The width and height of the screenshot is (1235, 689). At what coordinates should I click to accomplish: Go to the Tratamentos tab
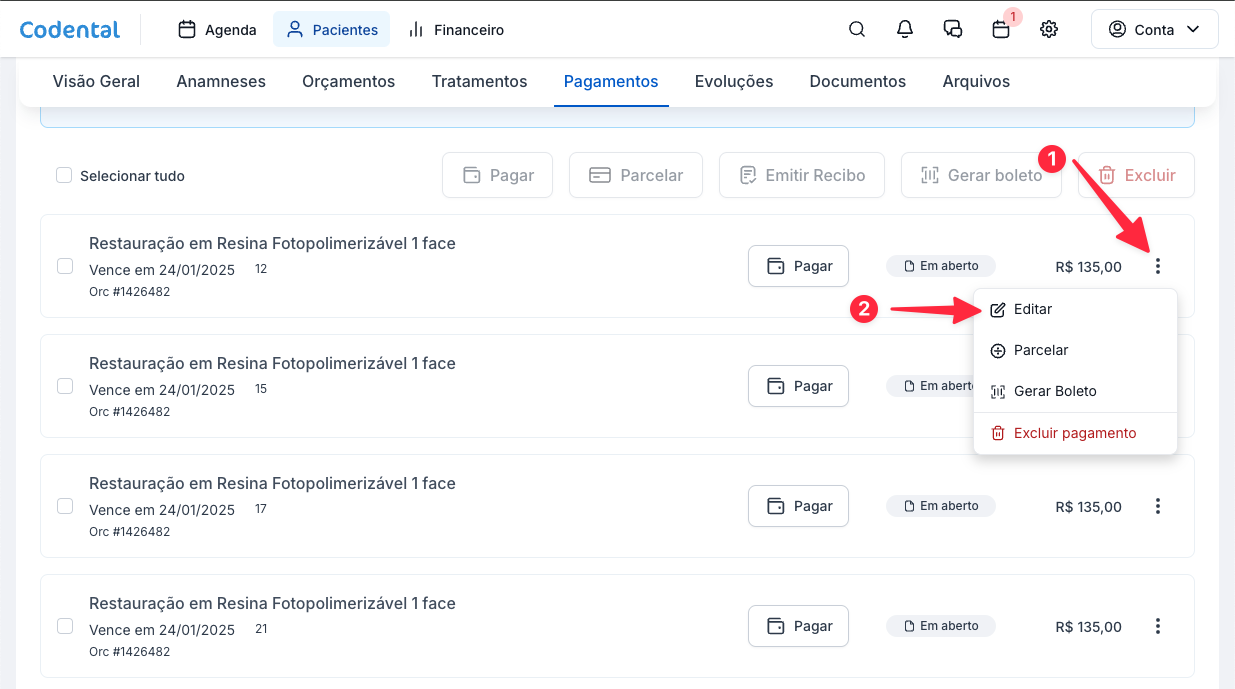[x=479, y=82]
